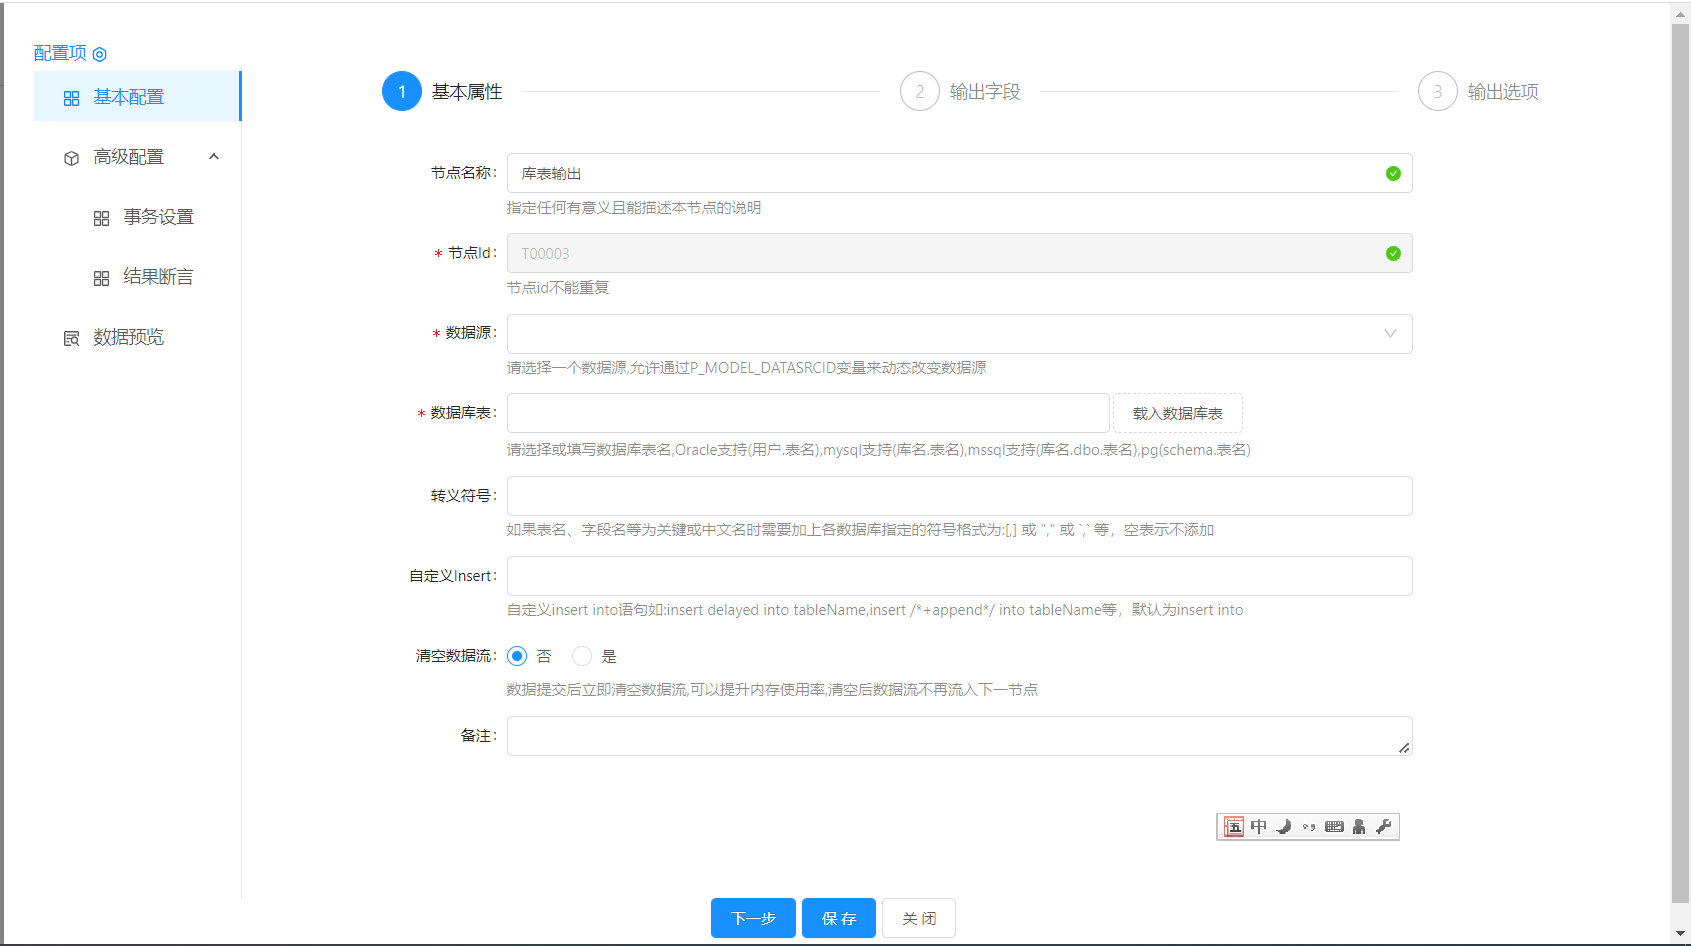This screenshot has width=1691, height=946.
Task: Go to step 3 输出选项
Action: click(1438, 92)
